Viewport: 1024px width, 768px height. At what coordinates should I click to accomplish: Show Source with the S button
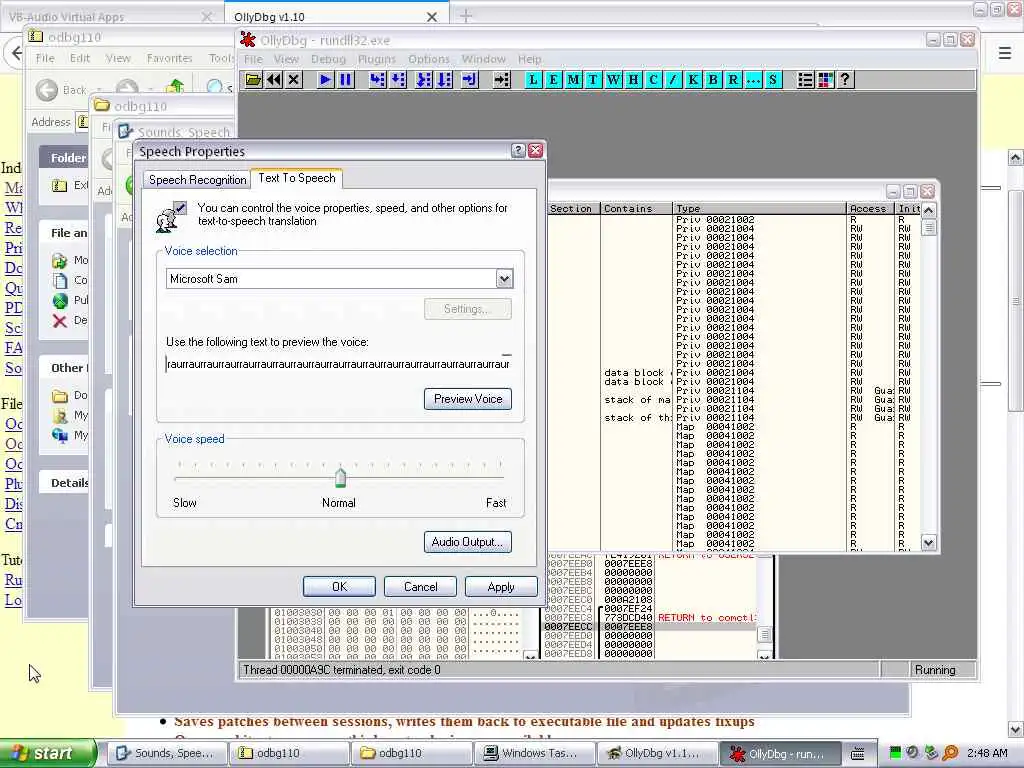coord(773,80)
